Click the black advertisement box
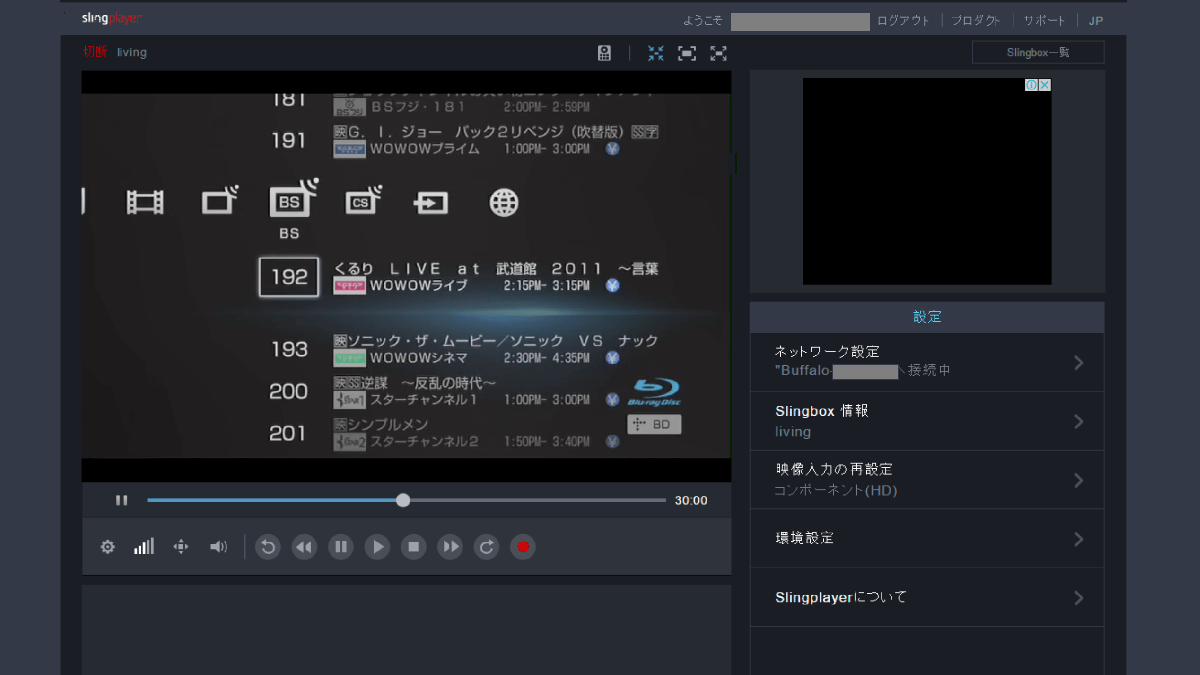This screenshot has height=675, width=1200. pyautogui.click(x=927, y=181)
